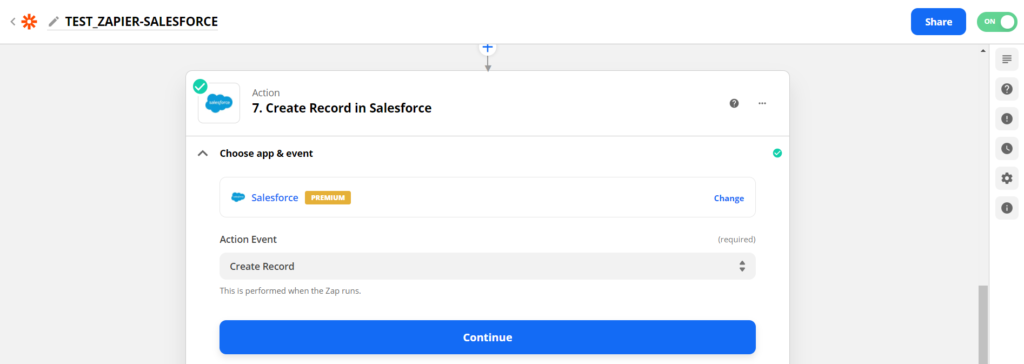The width and height of the screenshot is (1024, 364).
Task: Click the orange Zapier logo icon
Action: click(x=29, y=22)
